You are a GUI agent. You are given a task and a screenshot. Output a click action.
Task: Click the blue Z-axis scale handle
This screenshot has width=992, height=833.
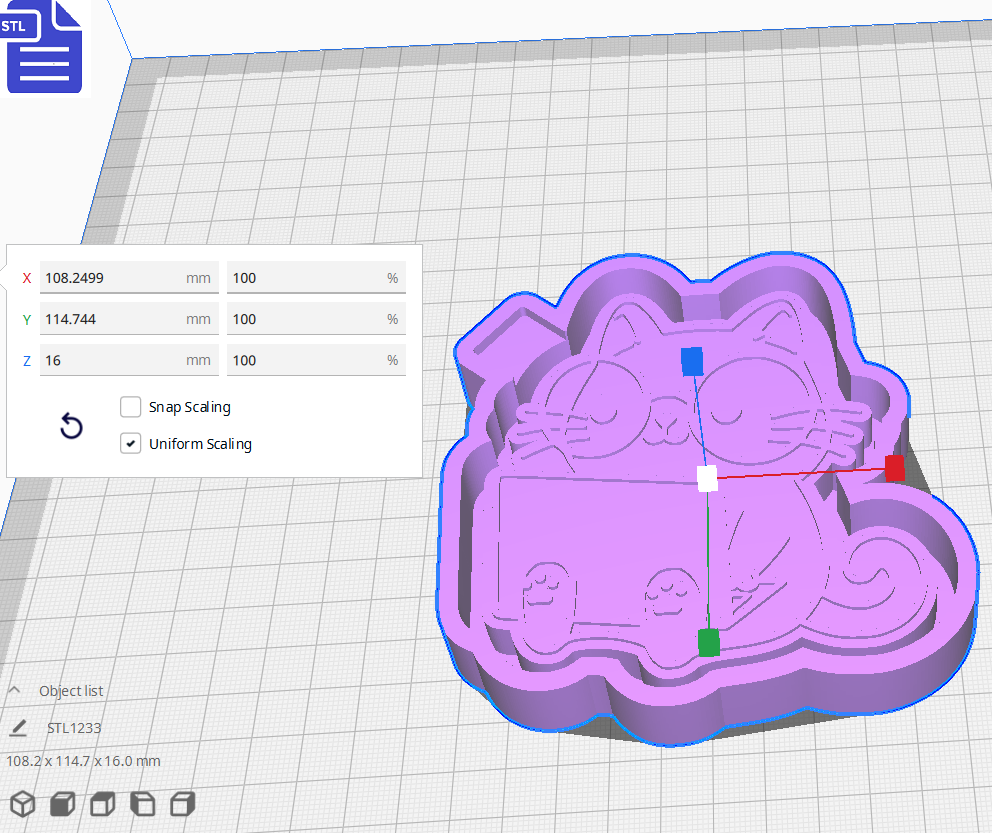click(x=691, y=361)
